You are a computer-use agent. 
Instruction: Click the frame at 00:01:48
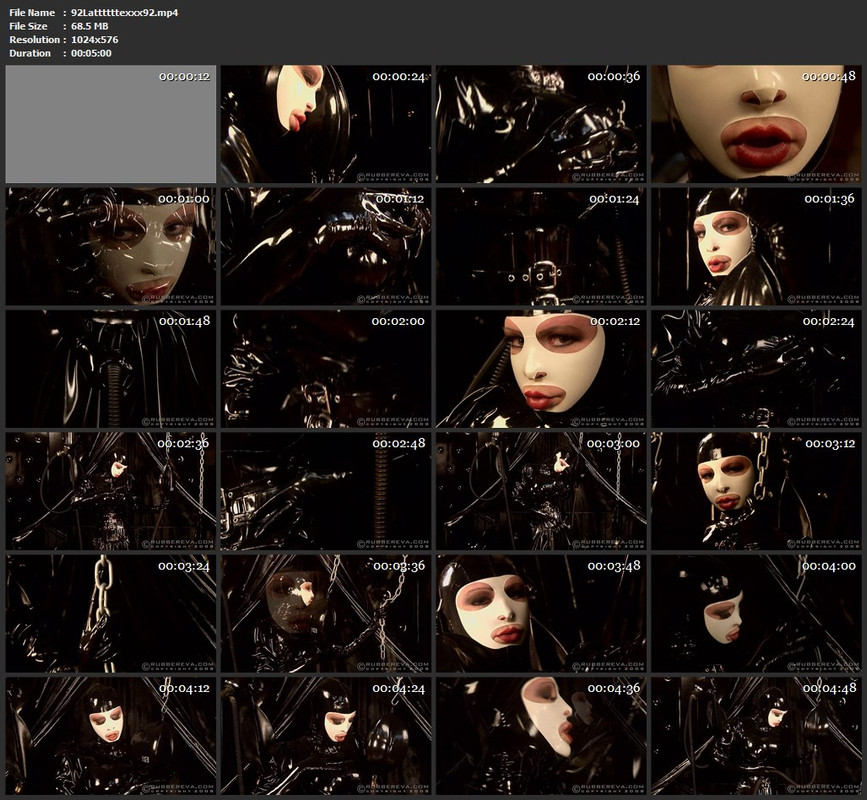(111, 369)
